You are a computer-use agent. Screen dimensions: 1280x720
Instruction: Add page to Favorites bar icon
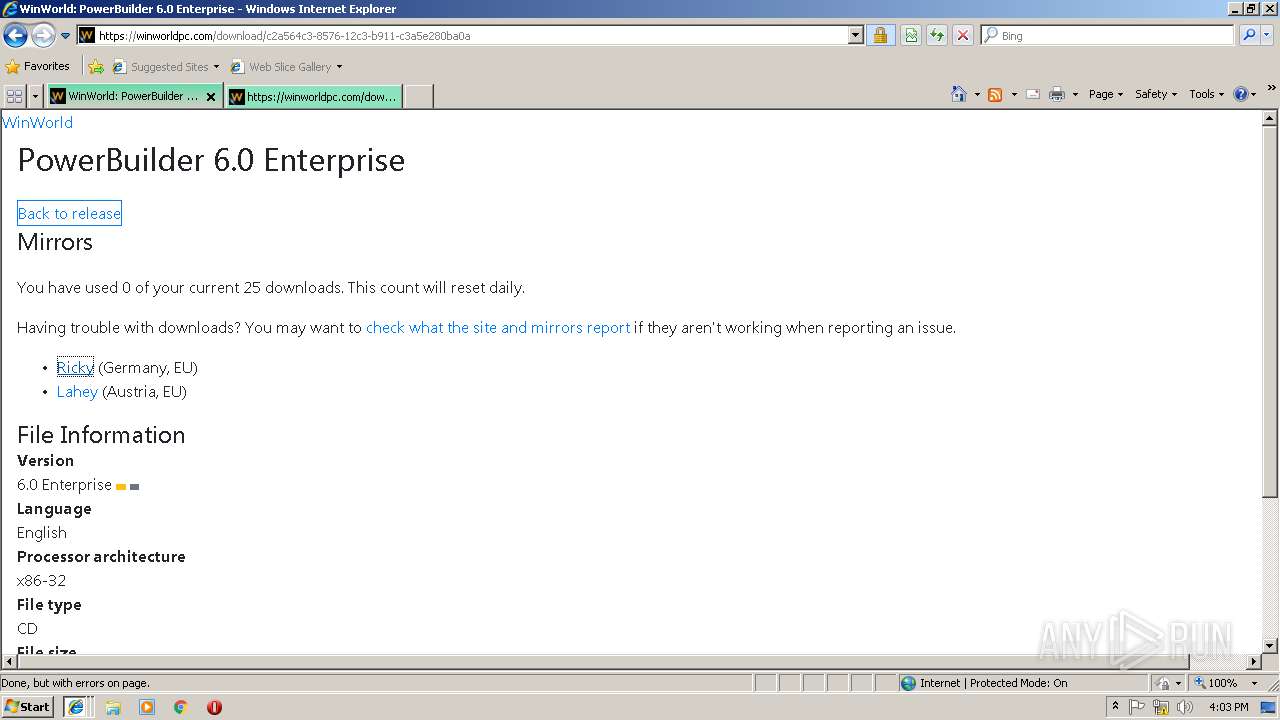(x=96, y=67)
